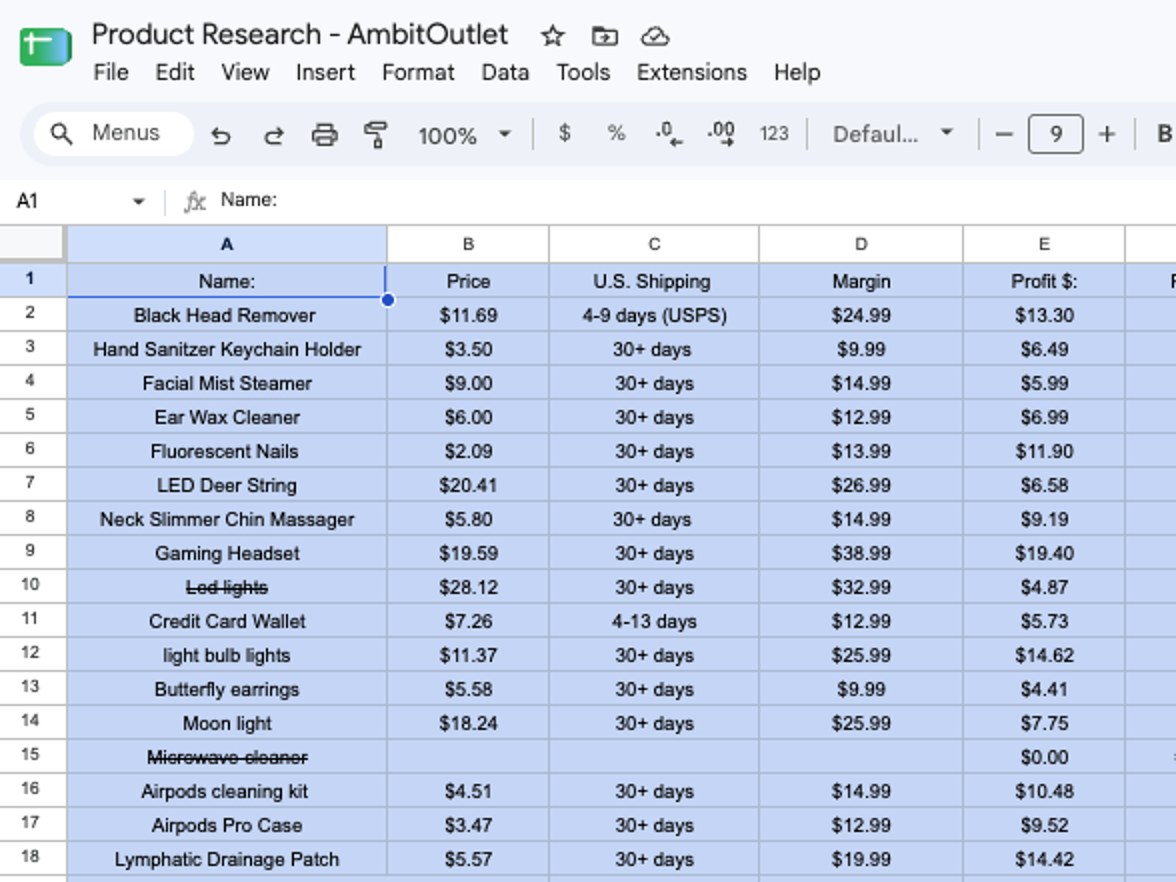Format as percent
Screen dimensions: 1176x882
[x=616, y=134]
